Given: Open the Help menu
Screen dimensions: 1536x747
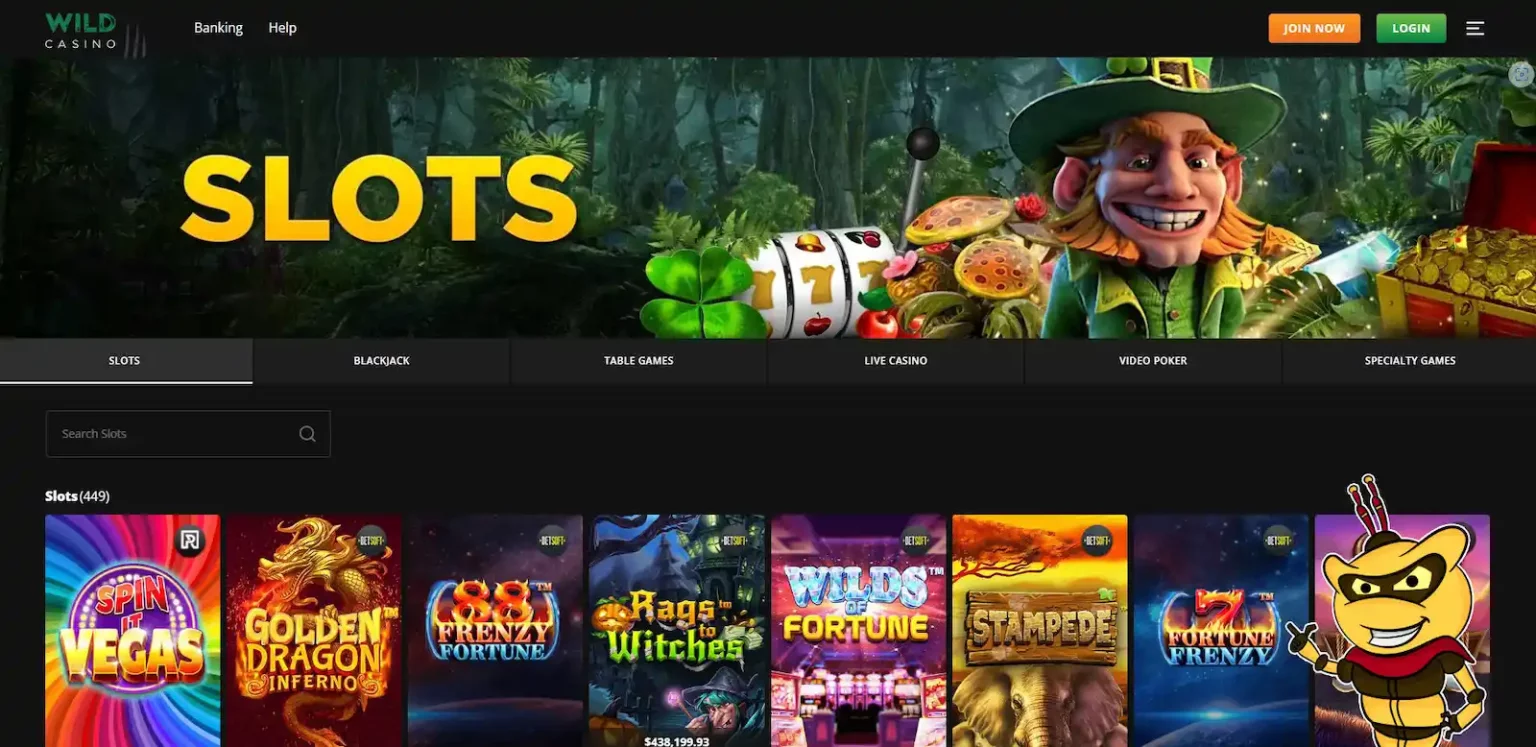Looking at the screenshot, I should (282, 28).
